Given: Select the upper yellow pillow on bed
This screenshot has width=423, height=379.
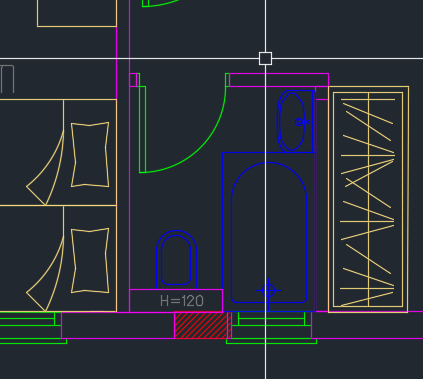Looking at the screenshot, I should (90, 155).
